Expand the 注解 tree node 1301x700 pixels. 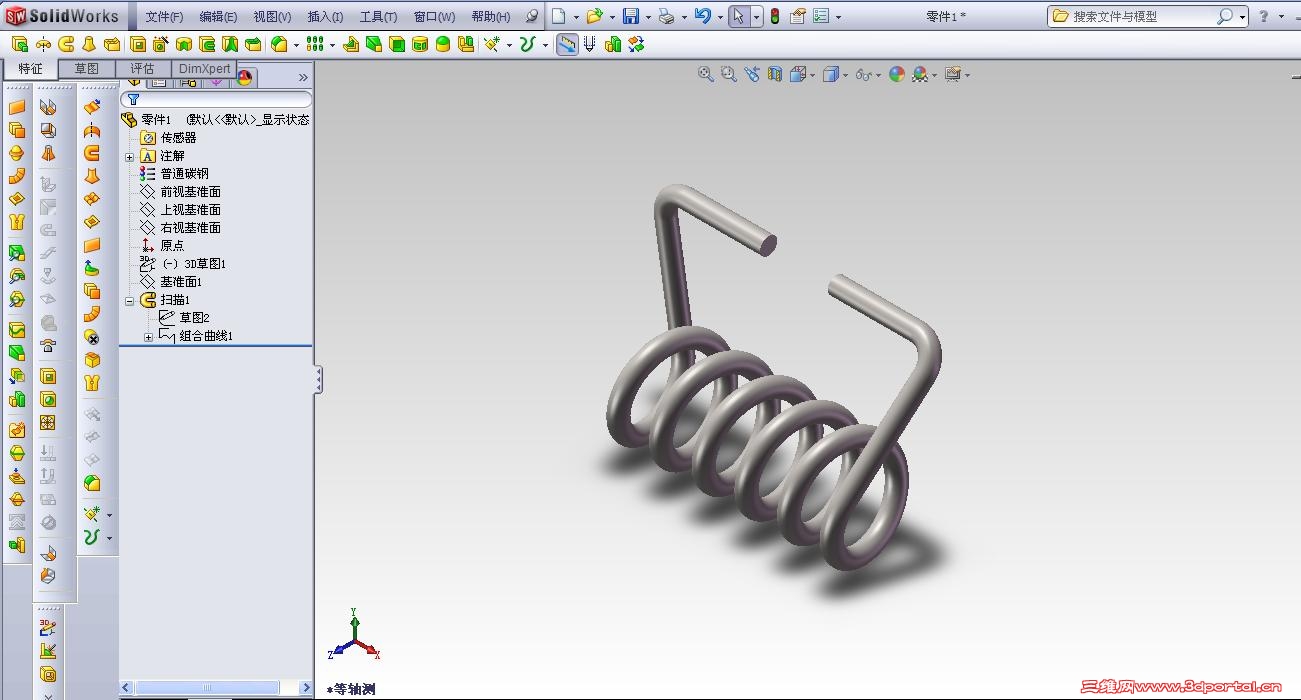pyautogui.click(x=130, y=157)
